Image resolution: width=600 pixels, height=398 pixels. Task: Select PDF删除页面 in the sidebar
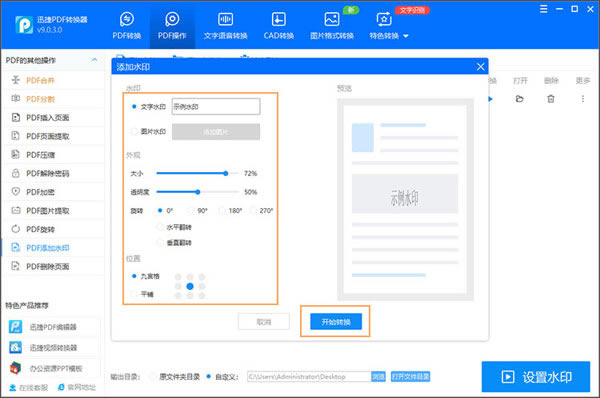tap(52, 266)
